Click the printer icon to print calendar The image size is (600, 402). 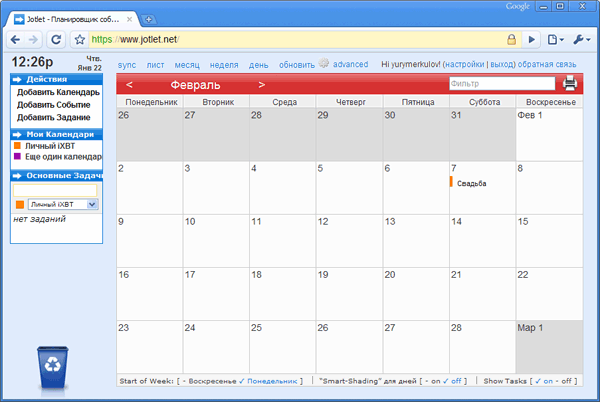pyautogui.click(x=570, y=83)
